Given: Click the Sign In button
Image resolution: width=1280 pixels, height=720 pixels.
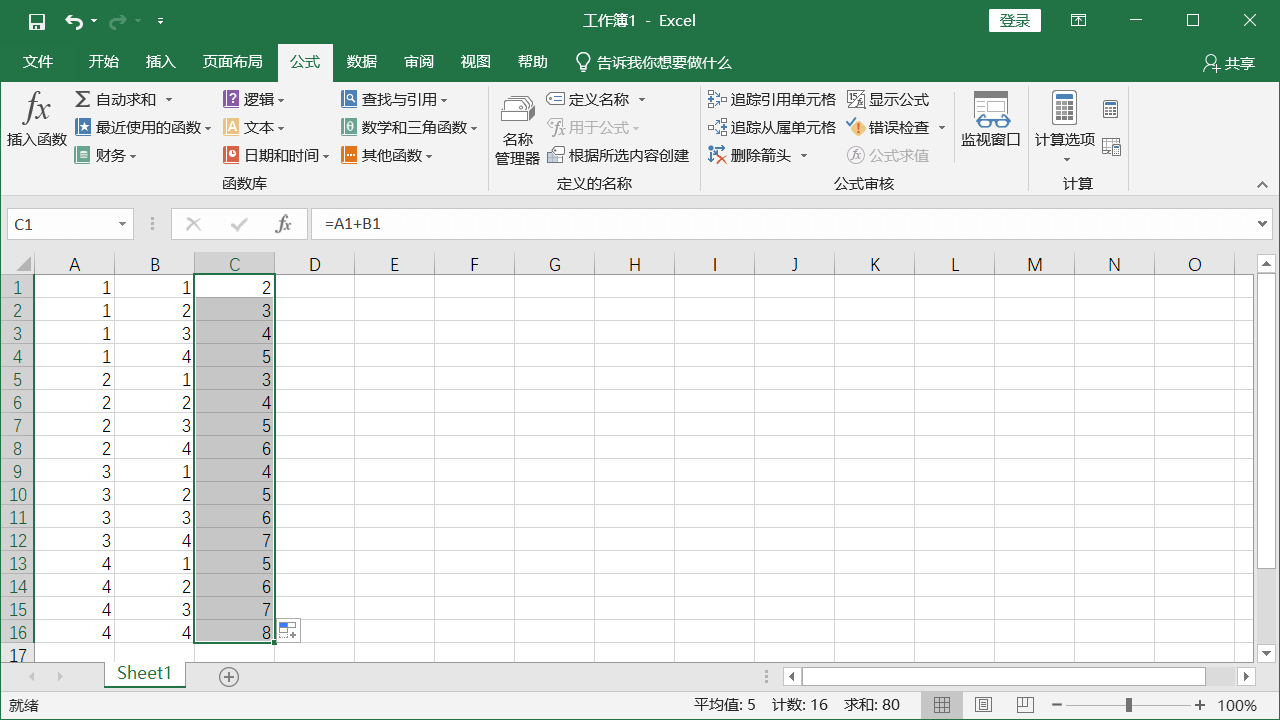Looking at the screenshot, I should pyautogui.click(x=1014, y=21).
